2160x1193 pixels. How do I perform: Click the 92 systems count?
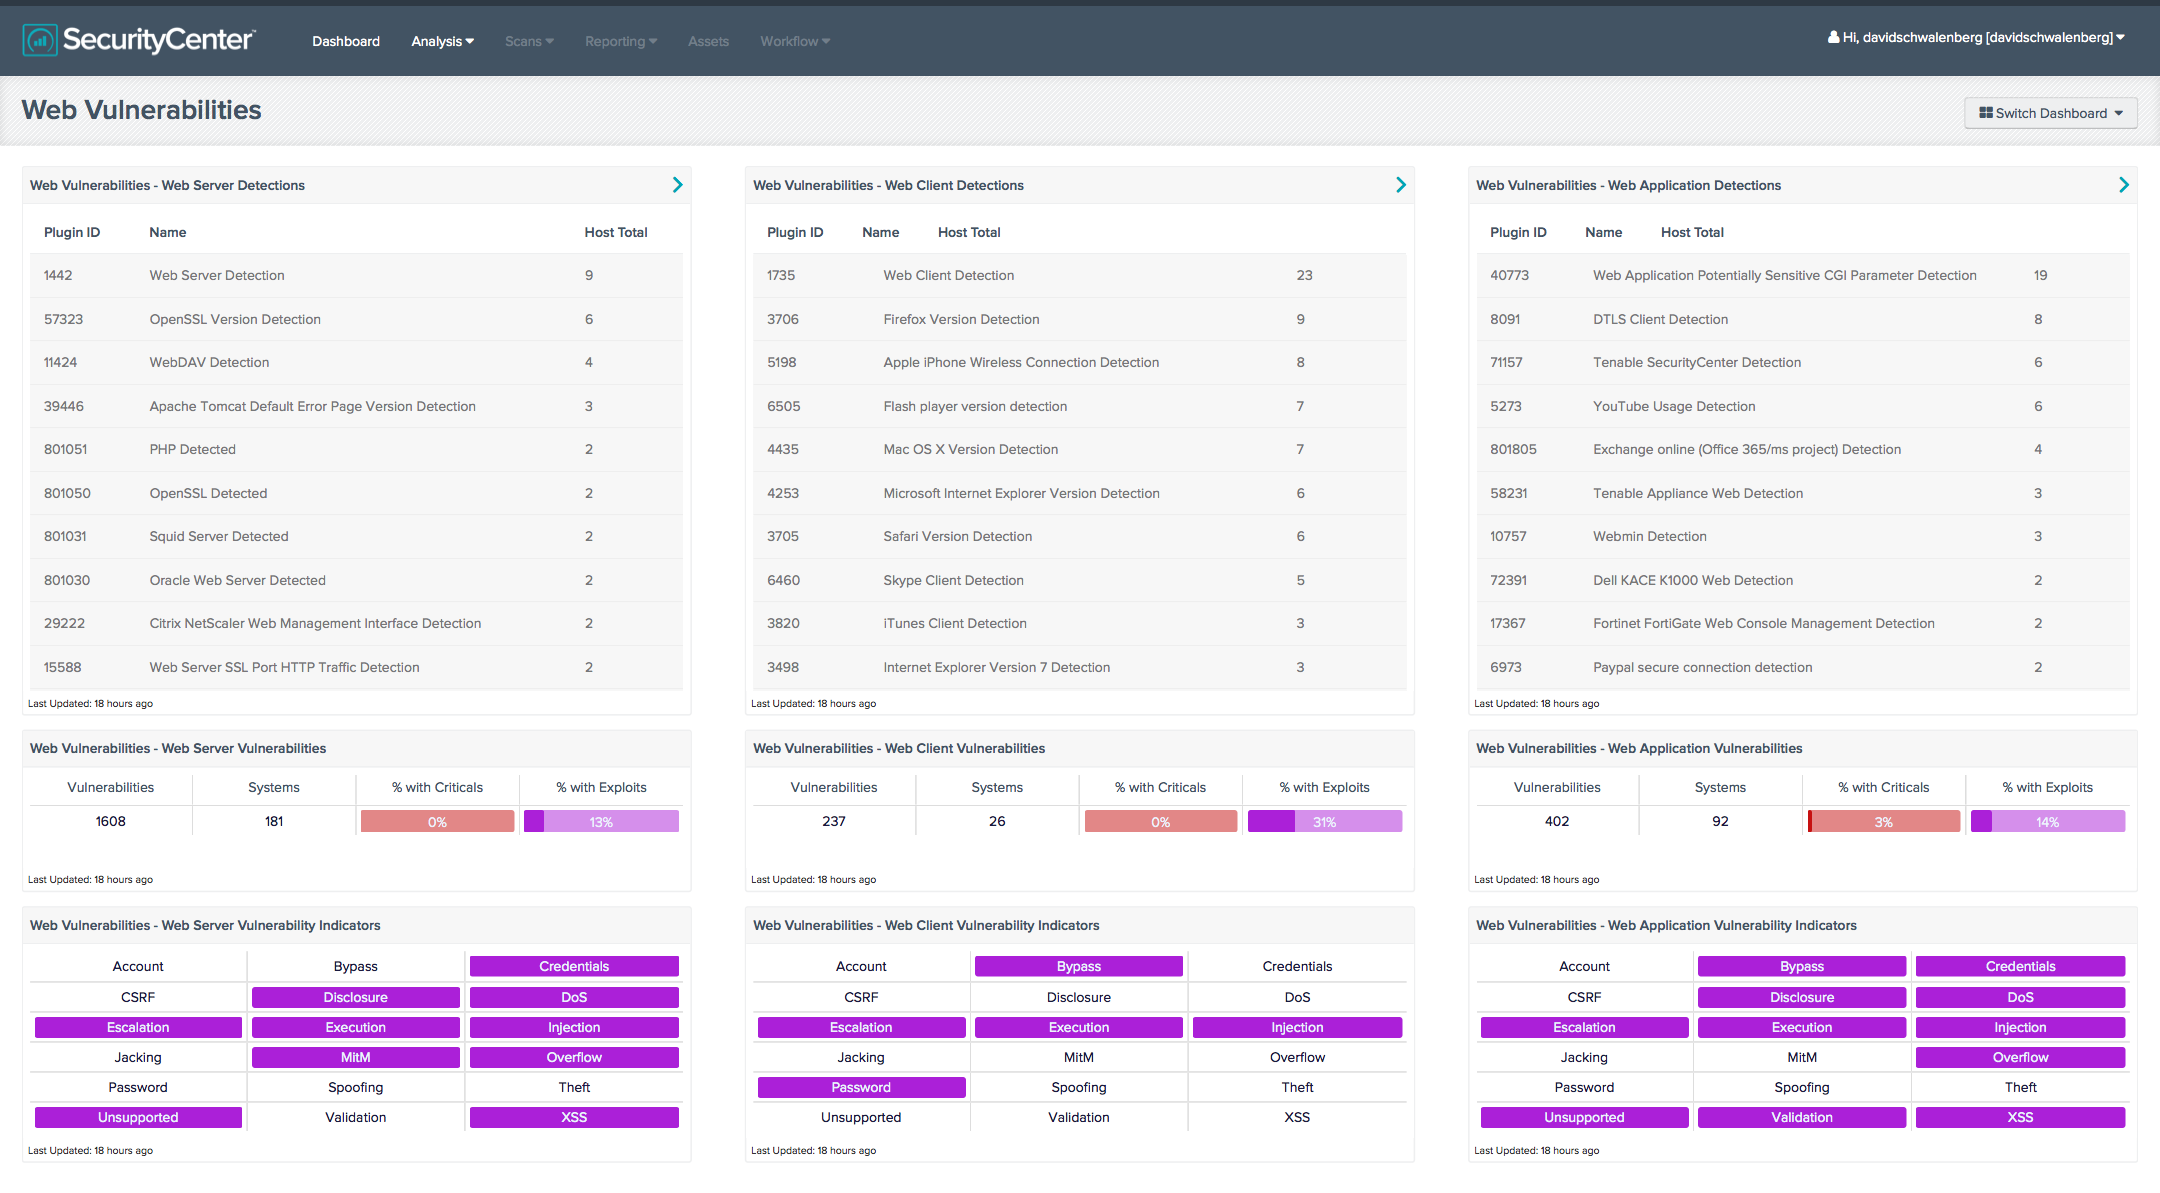[x=1720, y=821]
